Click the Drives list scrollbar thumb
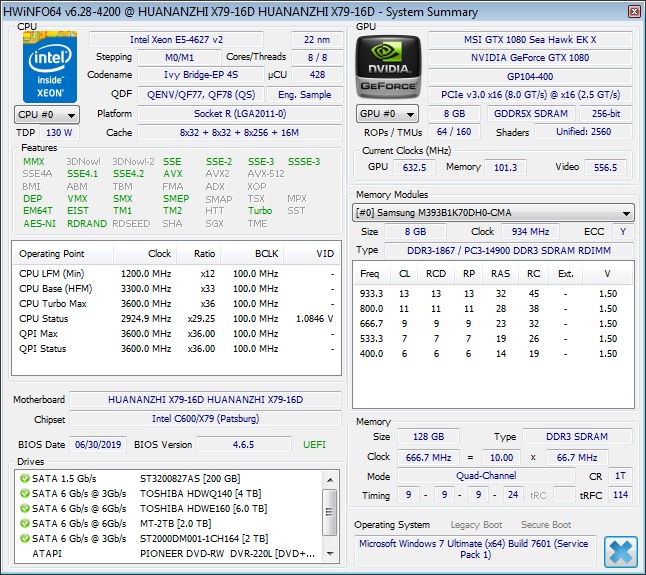Screen dimensions: 646x575 330,512
